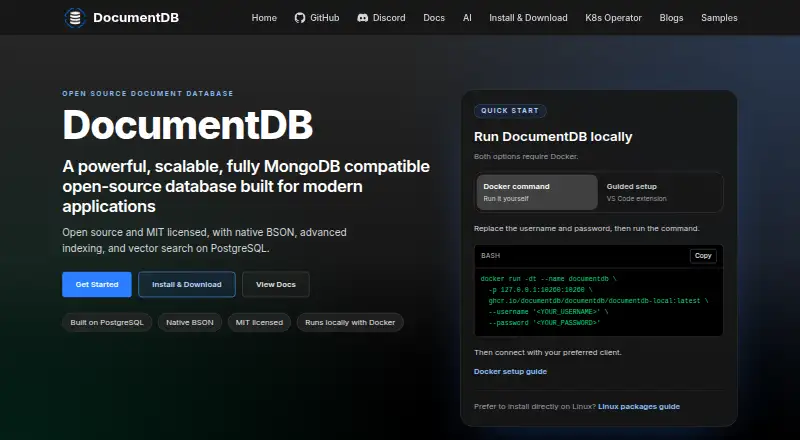Open the Home nav item
Screen dimensions: 800x440
tap(264, 18)
